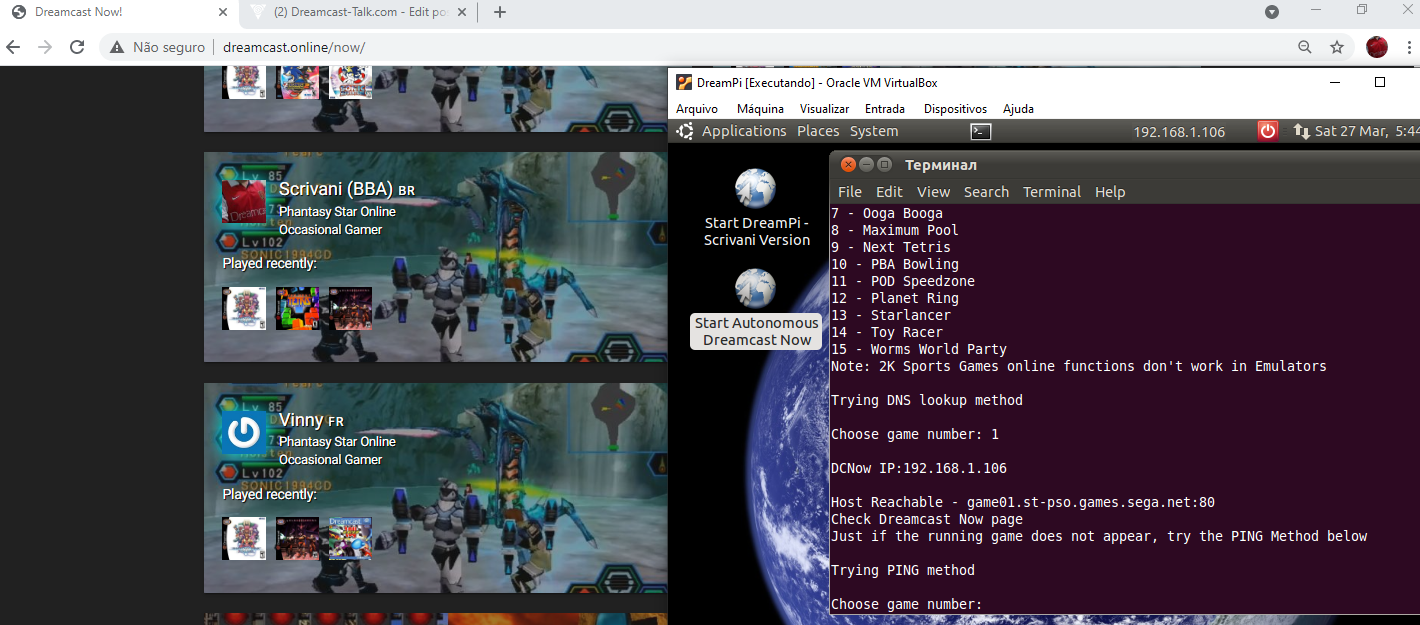This screenshot has height=625, width=1420.
Task: Click the Chrome forward arrow
Action: tap(45, 47)
